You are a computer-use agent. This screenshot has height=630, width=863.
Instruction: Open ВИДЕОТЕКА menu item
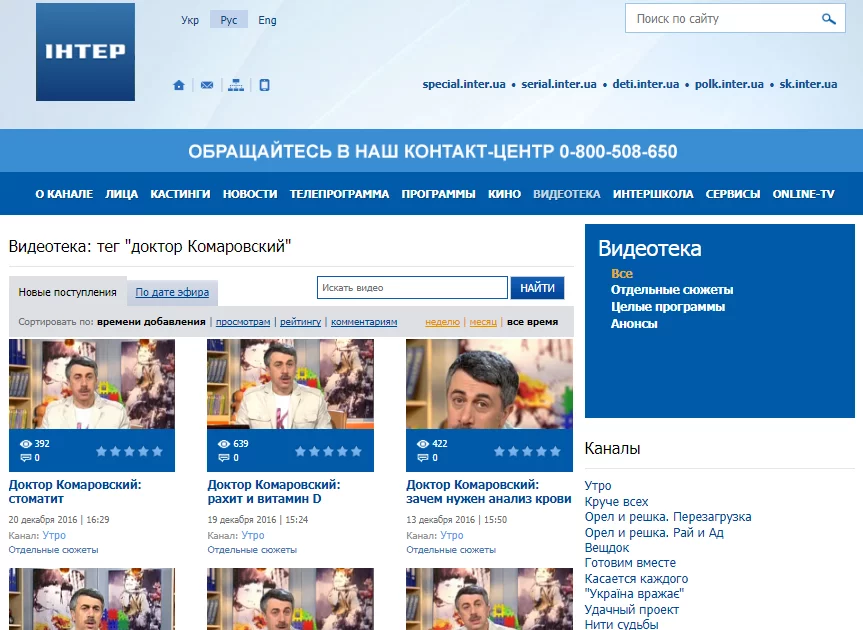[x=567, y=194]
